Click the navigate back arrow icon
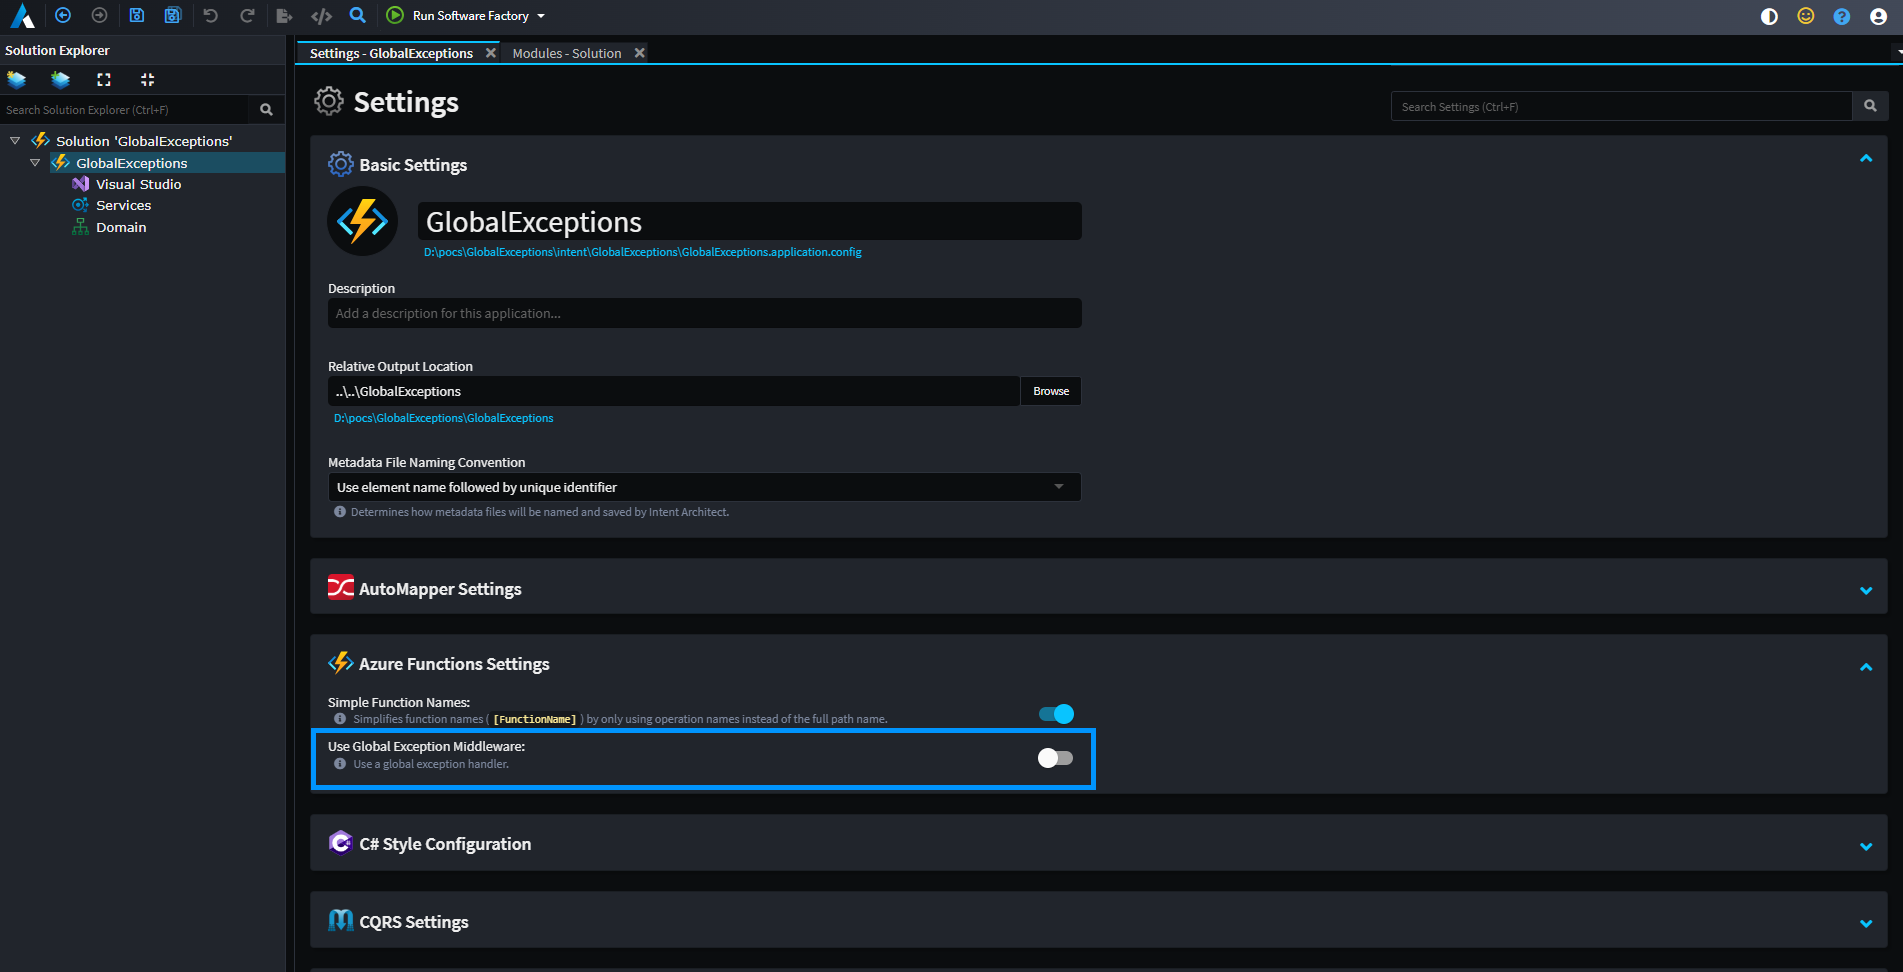Screen dimensions: 1903x972 click(63, 16)
